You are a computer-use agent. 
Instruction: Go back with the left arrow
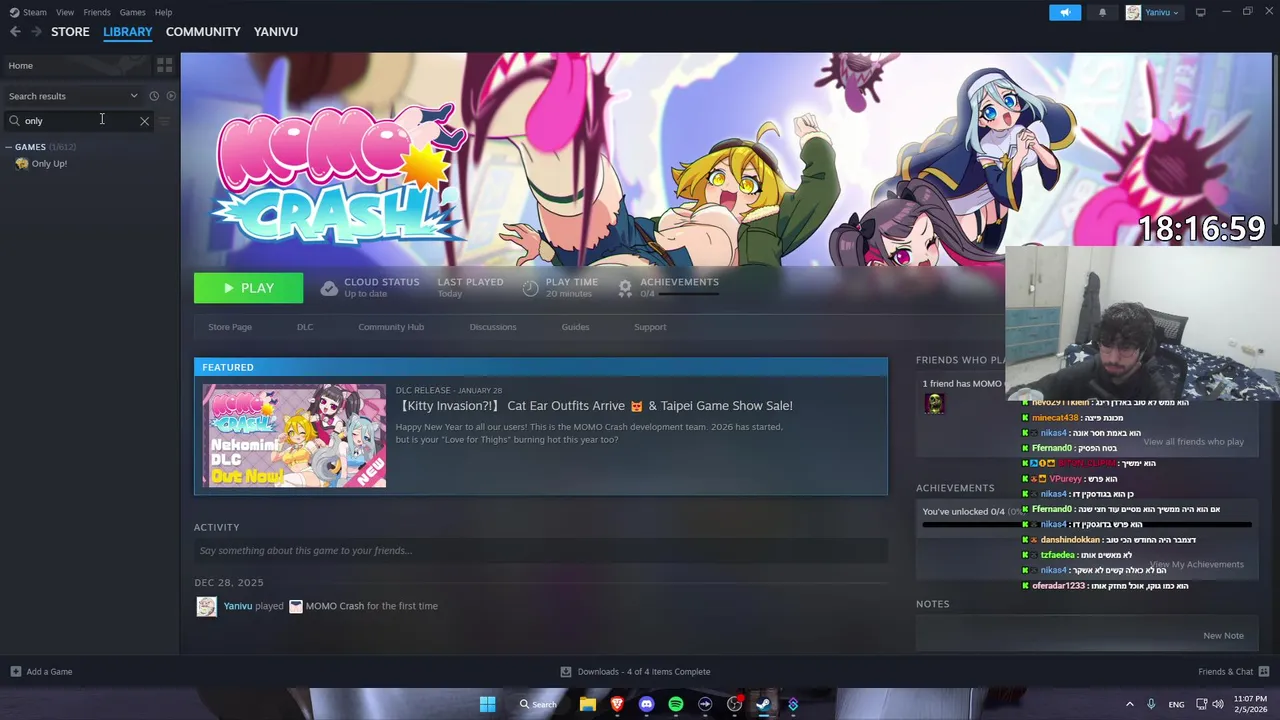(x=15, y=32)
